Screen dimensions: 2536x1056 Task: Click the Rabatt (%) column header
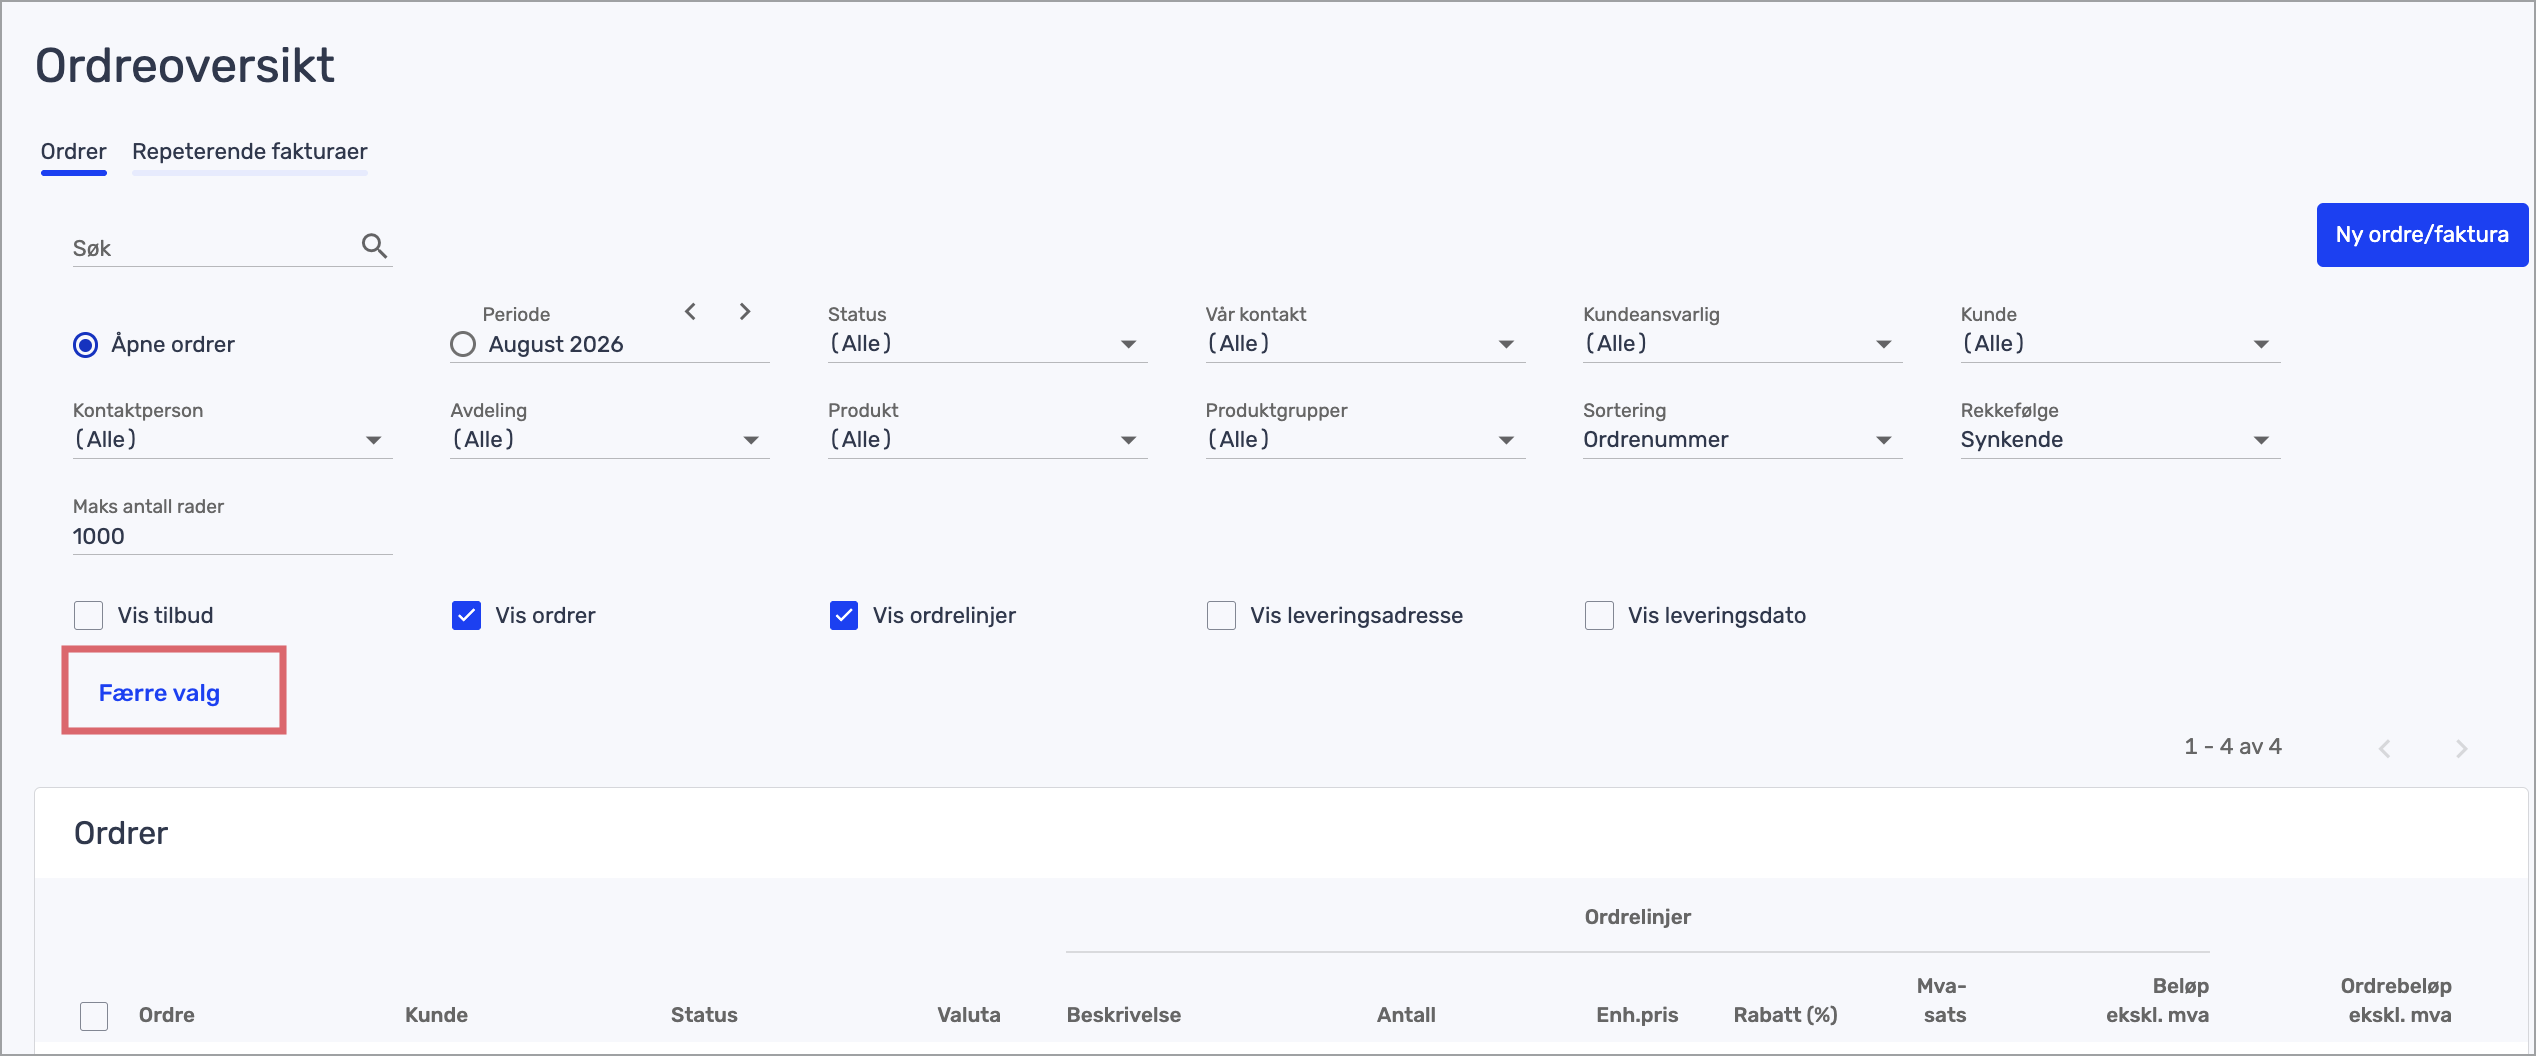pyautogui.click(x=1785, y=1015)
